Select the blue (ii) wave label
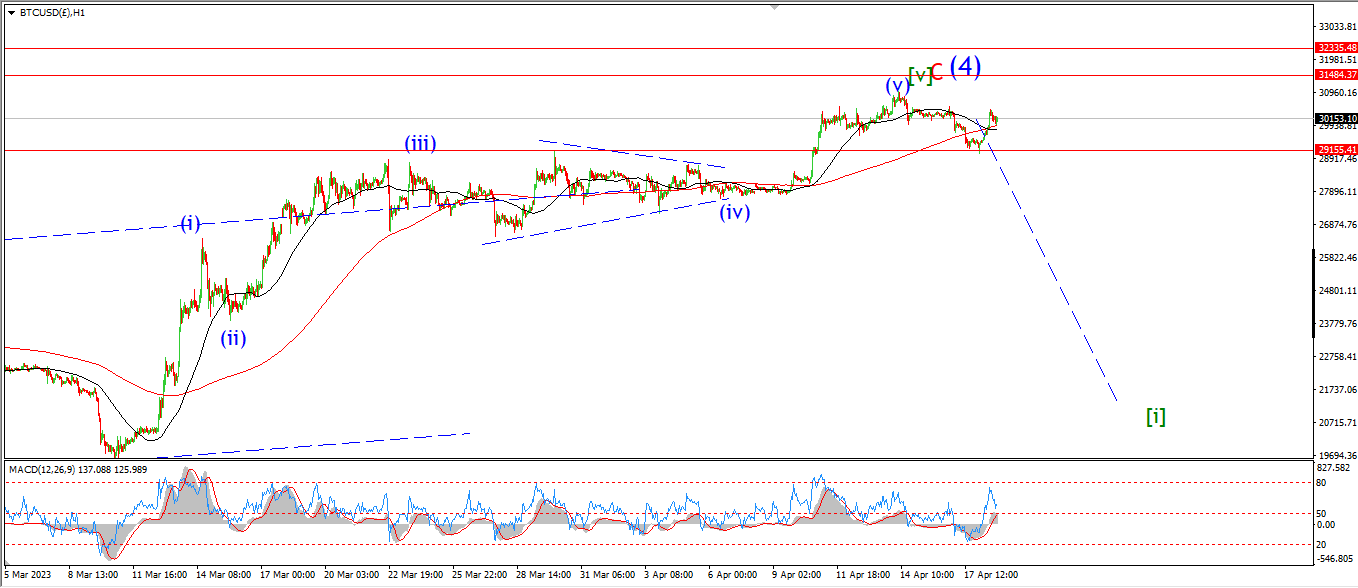 tap(233, 338)
